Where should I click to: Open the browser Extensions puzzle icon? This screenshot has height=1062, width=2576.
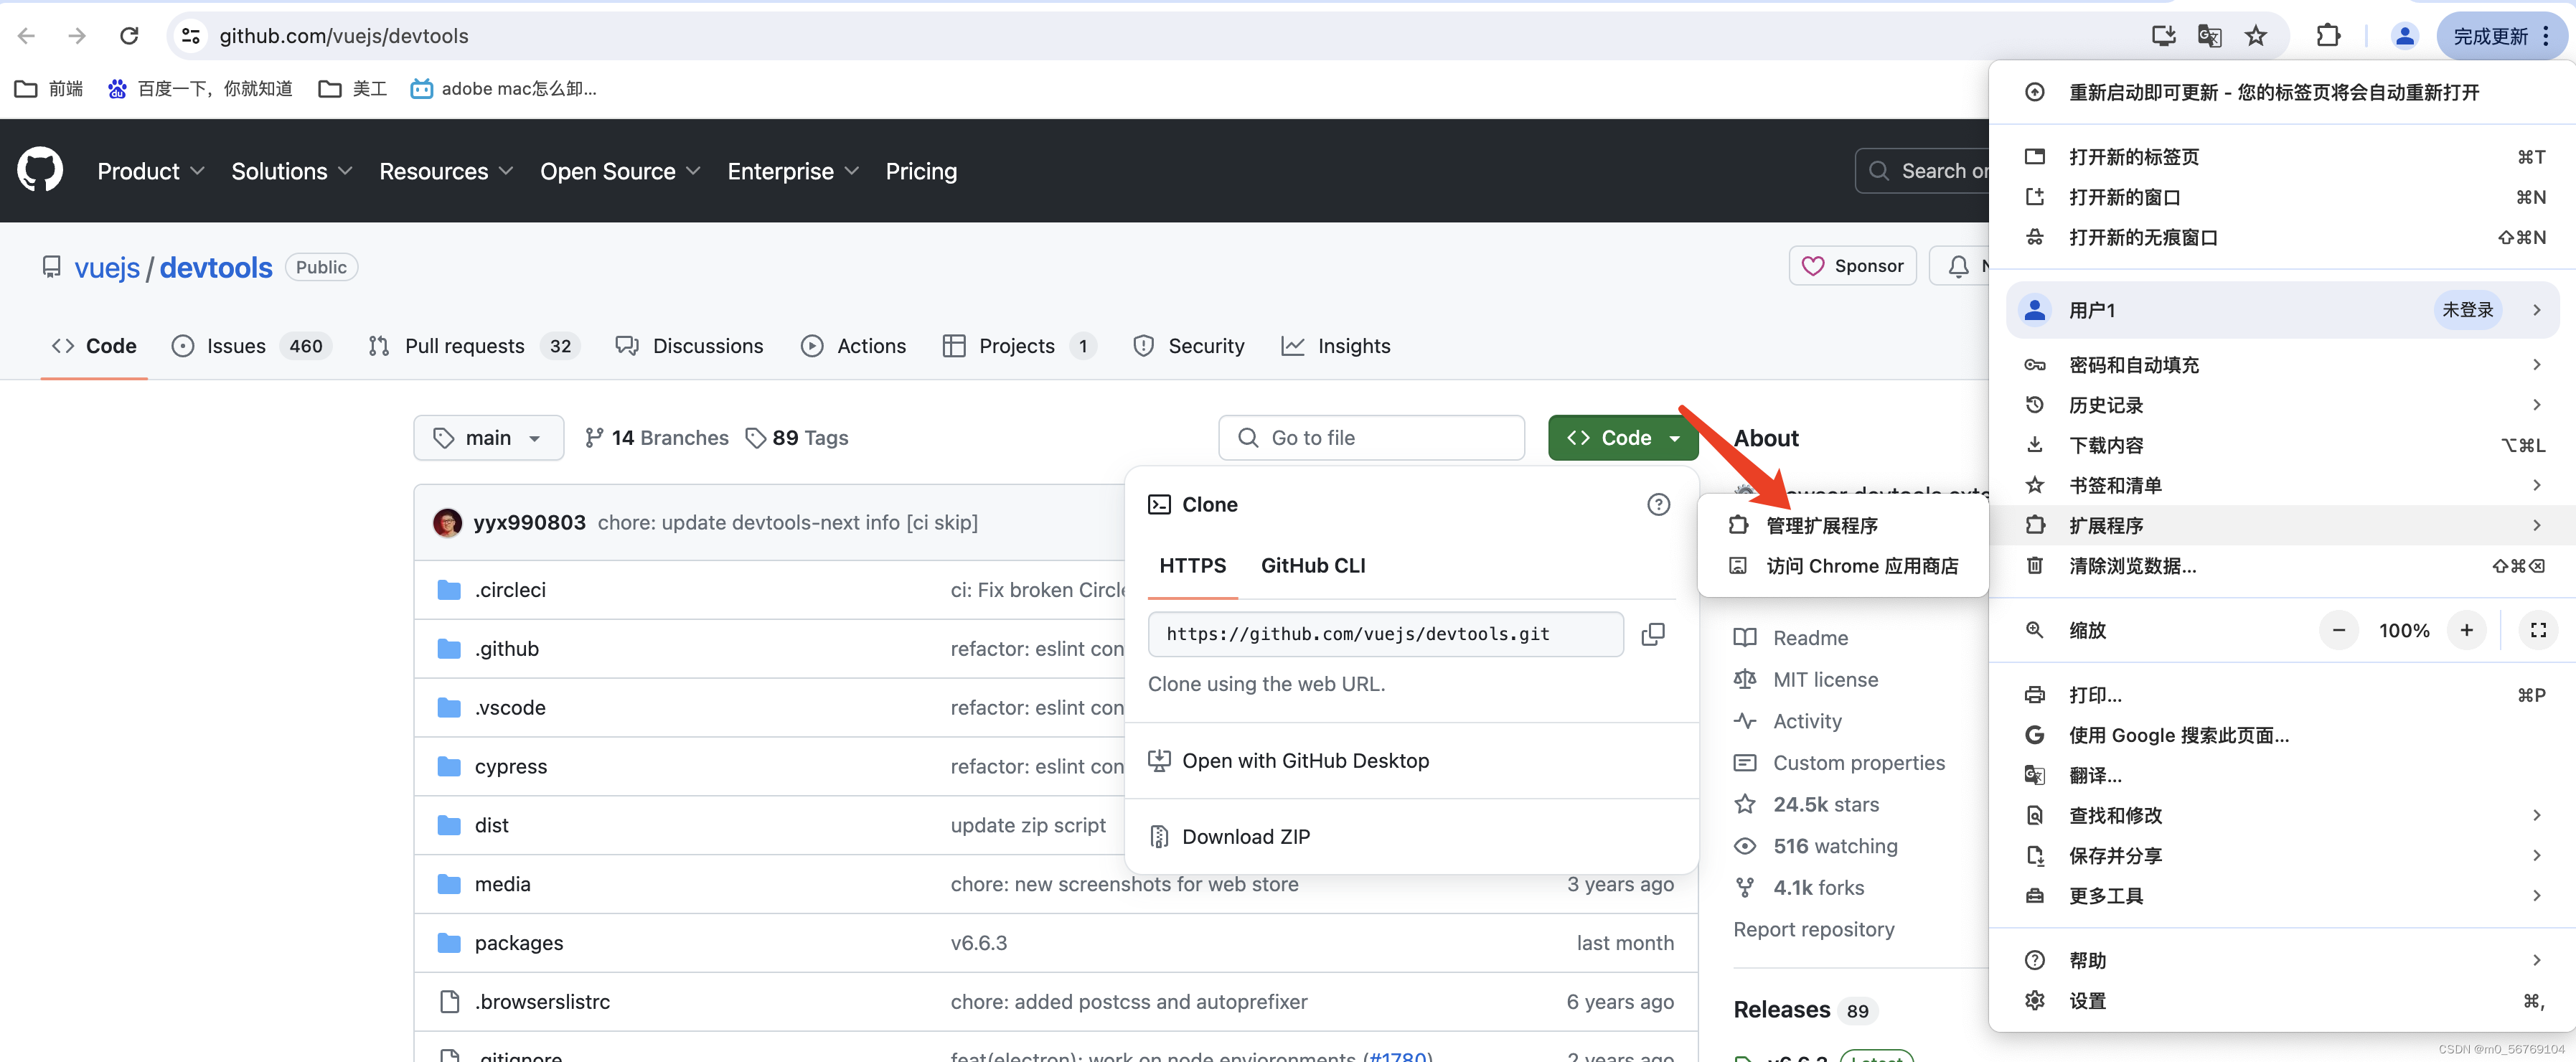(2327, 36)
